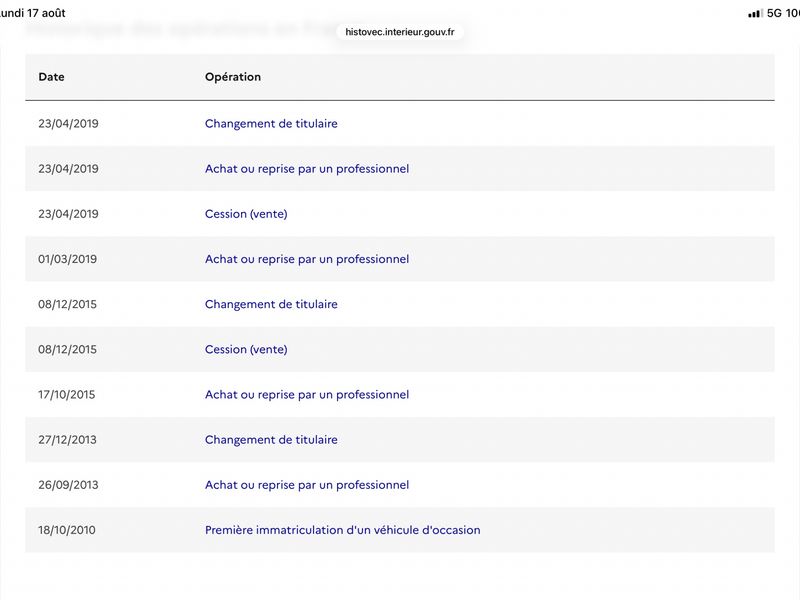Open Cession (vente) dated 23/04/2019
This screenshot has height=600, width=800.
pyautogui.click(x=246, y=214)
